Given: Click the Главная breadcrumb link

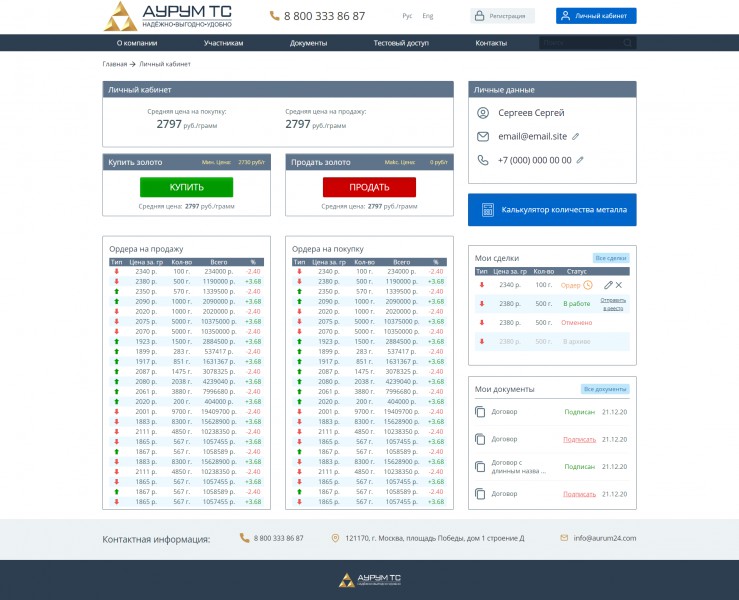Looking at the screenshot, I should pos(115,64).
